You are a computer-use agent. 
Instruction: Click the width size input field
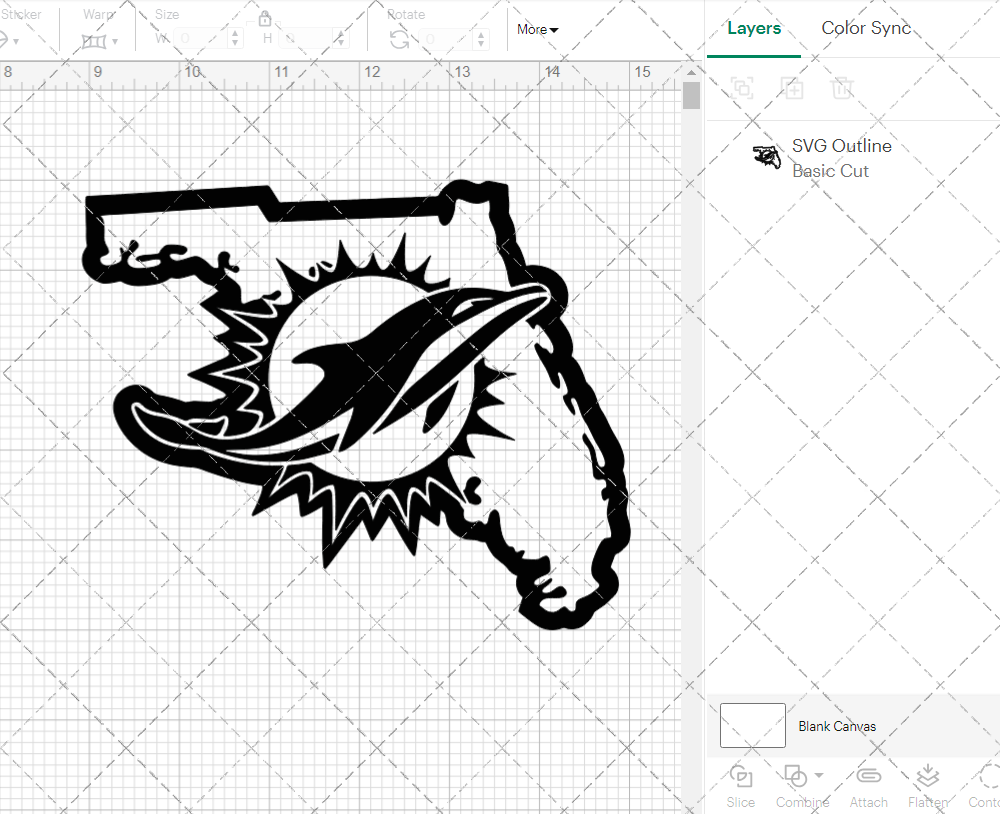[205, 39]
